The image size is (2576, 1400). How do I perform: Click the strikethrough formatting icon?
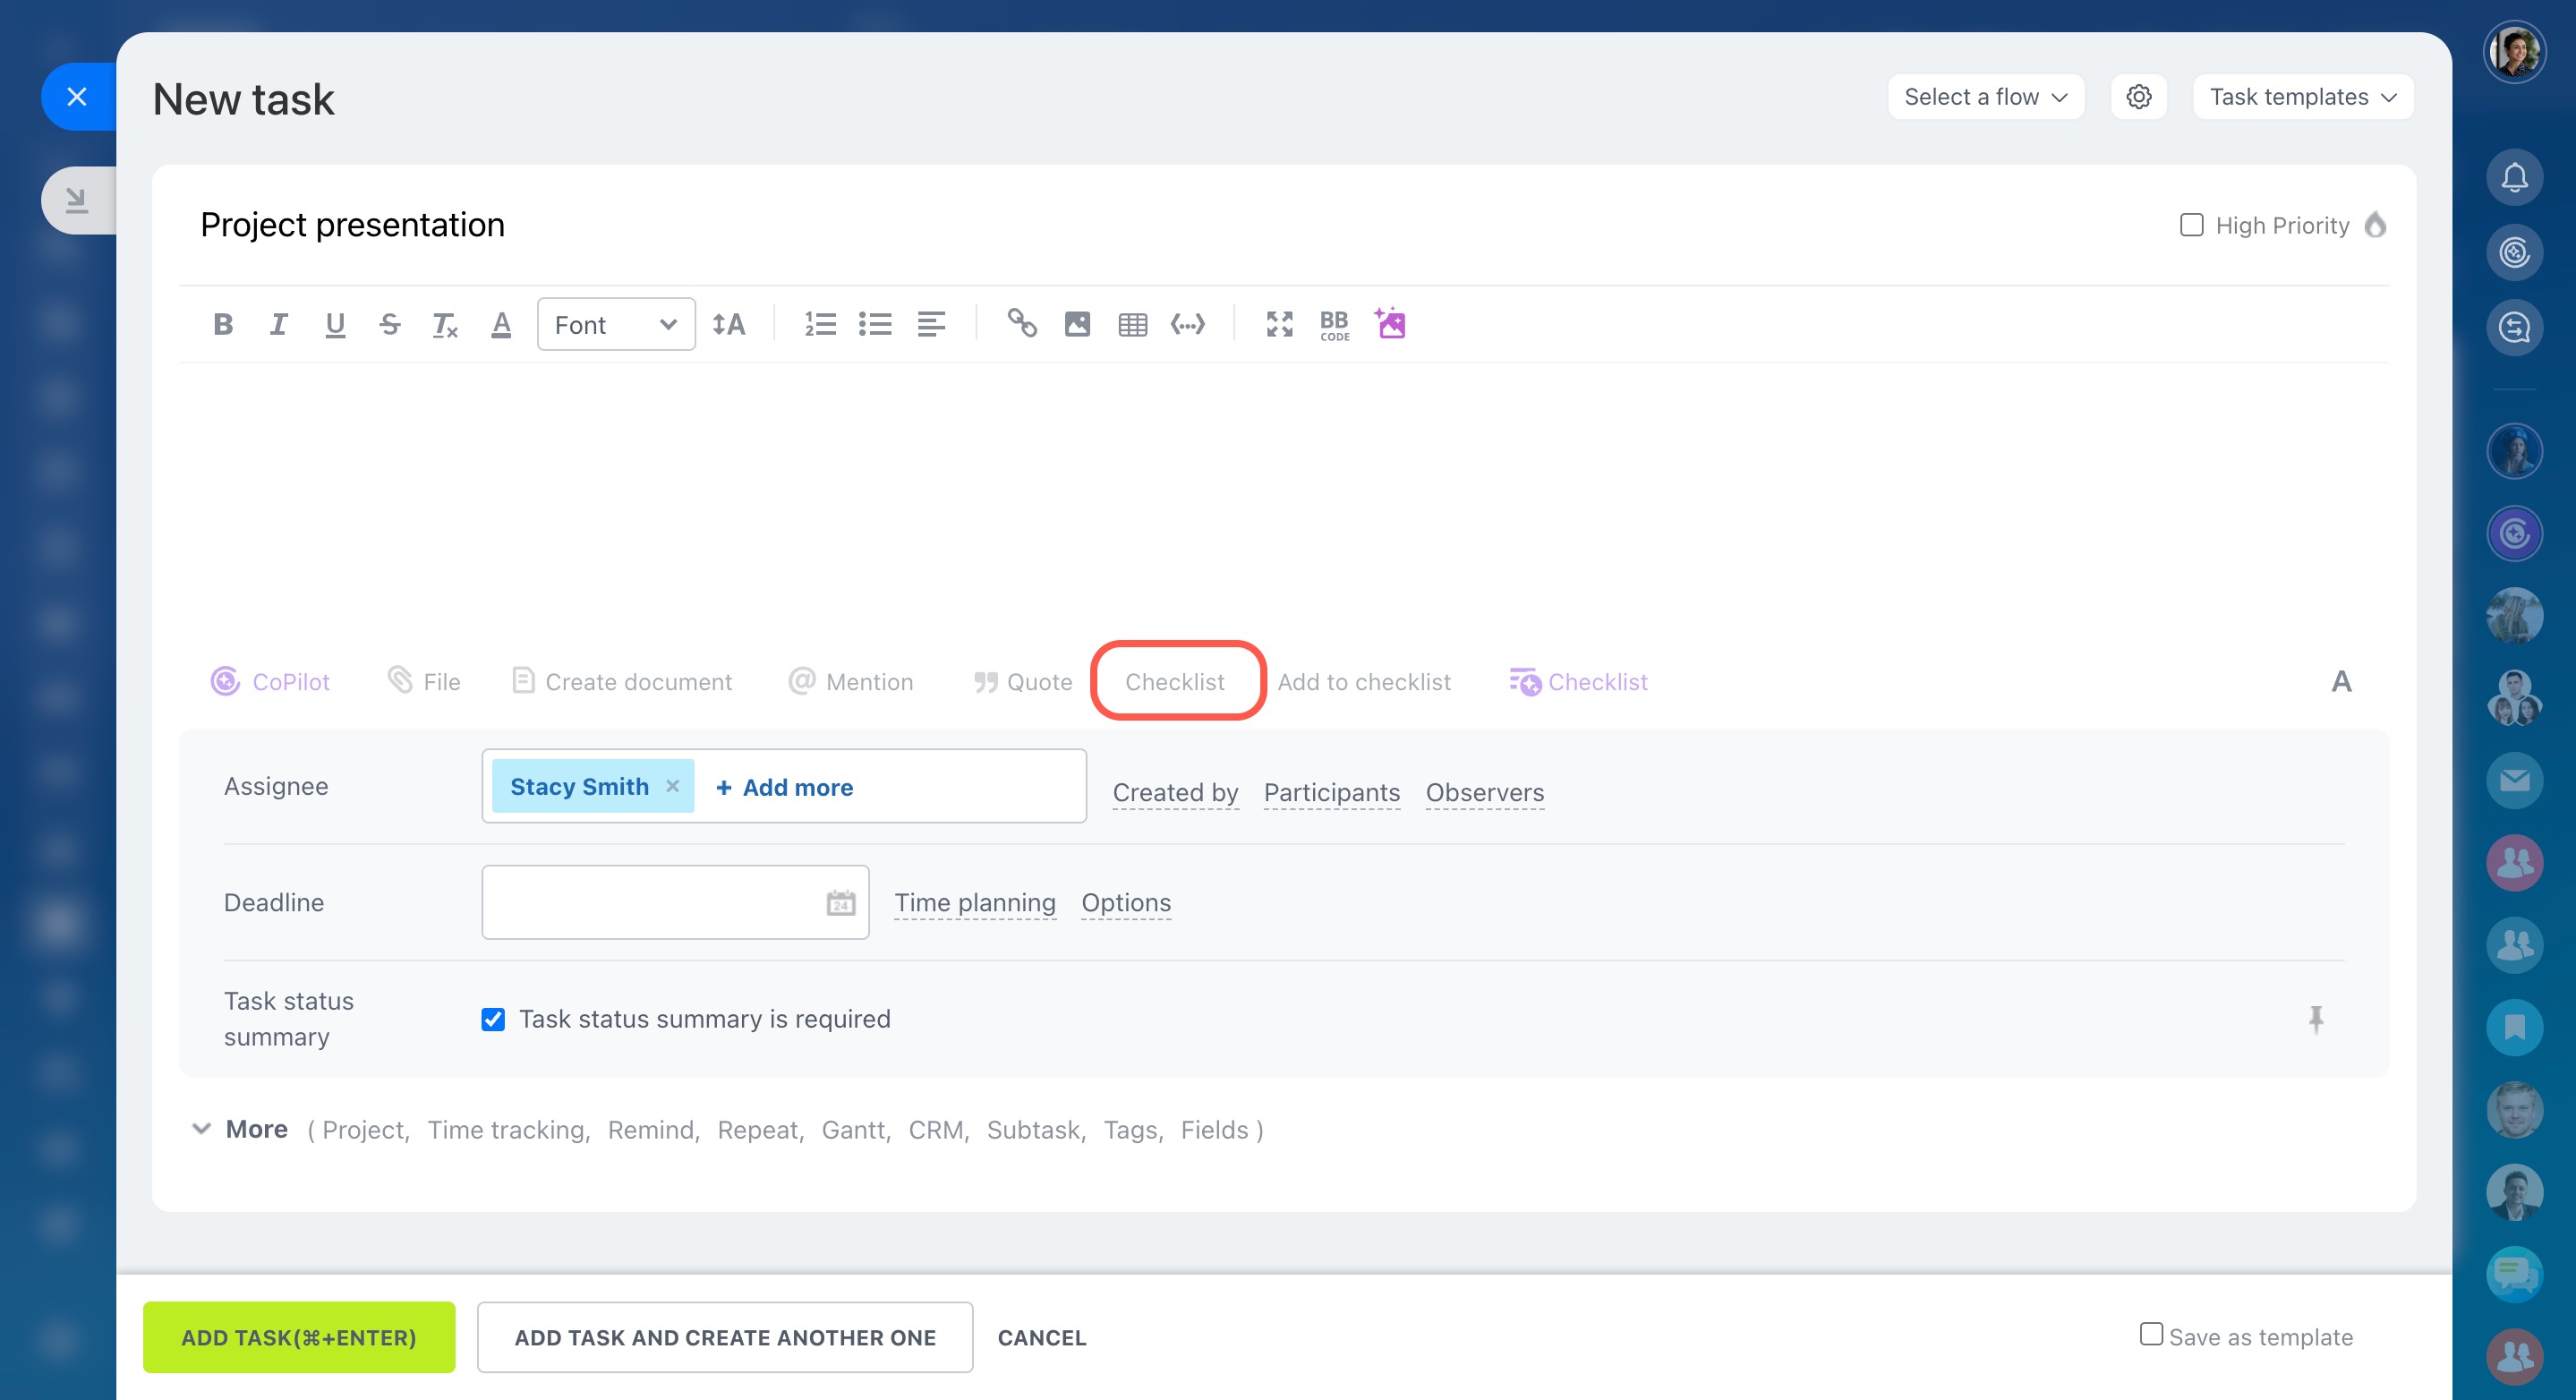click(389, 324)
